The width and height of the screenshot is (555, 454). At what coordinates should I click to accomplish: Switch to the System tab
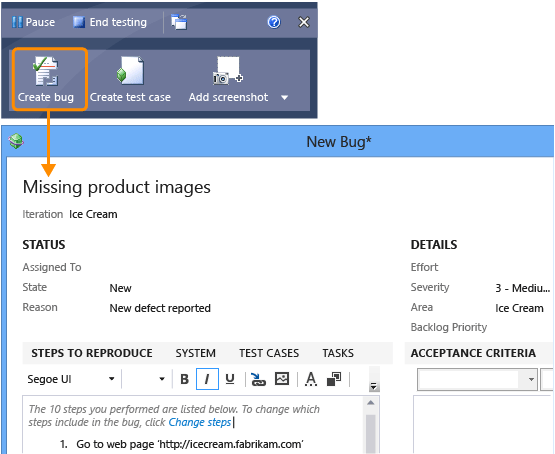[x=195, y=353]
